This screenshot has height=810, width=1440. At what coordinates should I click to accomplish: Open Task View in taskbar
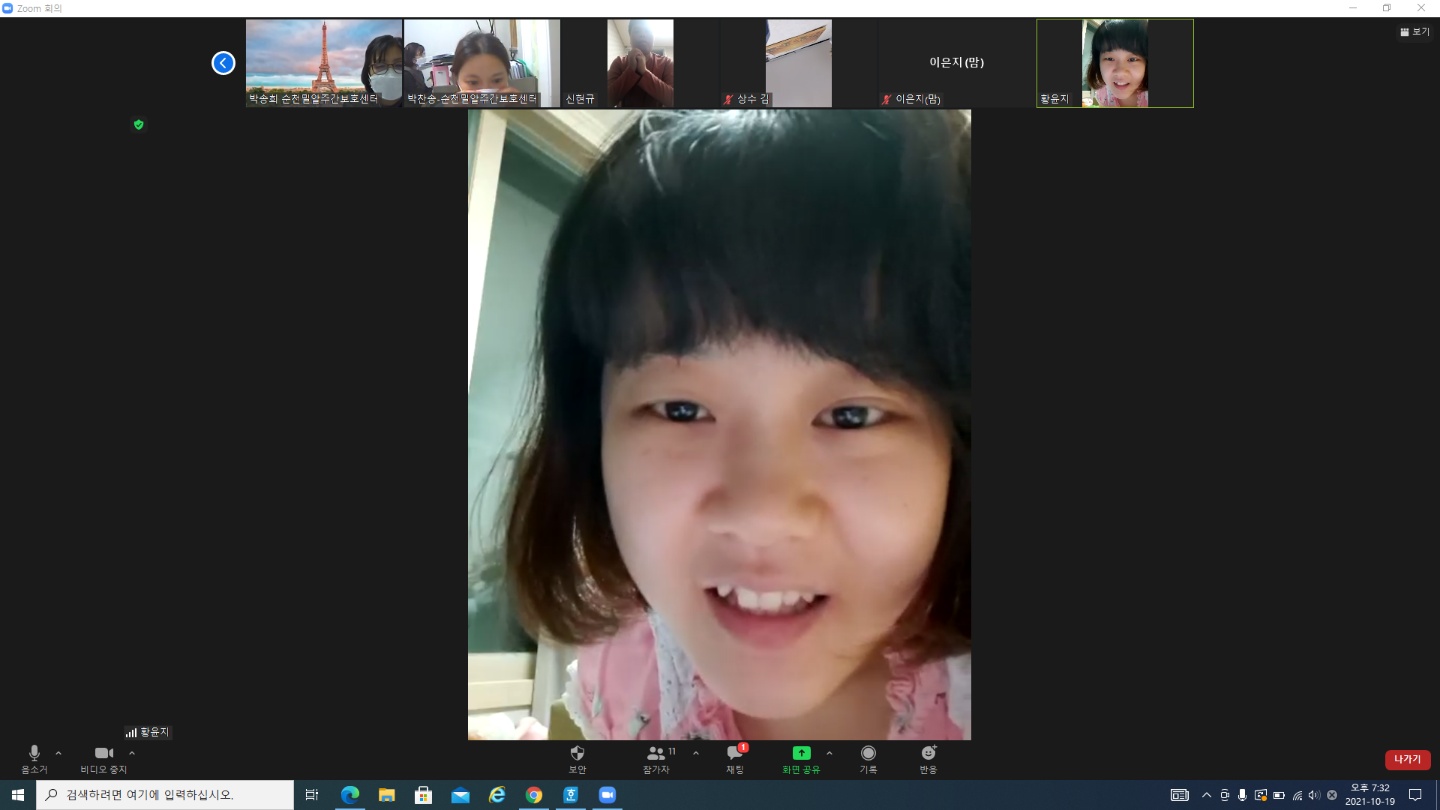(312, 795)
